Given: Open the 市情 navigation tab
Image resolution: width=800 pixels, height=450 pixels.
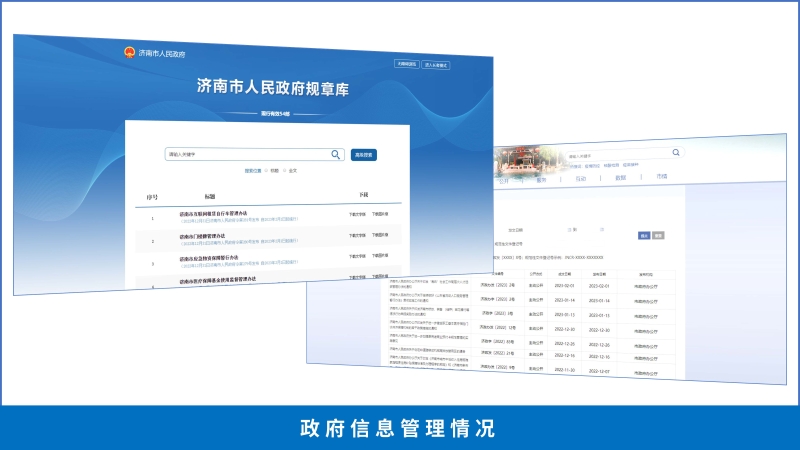Looking at the screenshot, I should point(661,176).
